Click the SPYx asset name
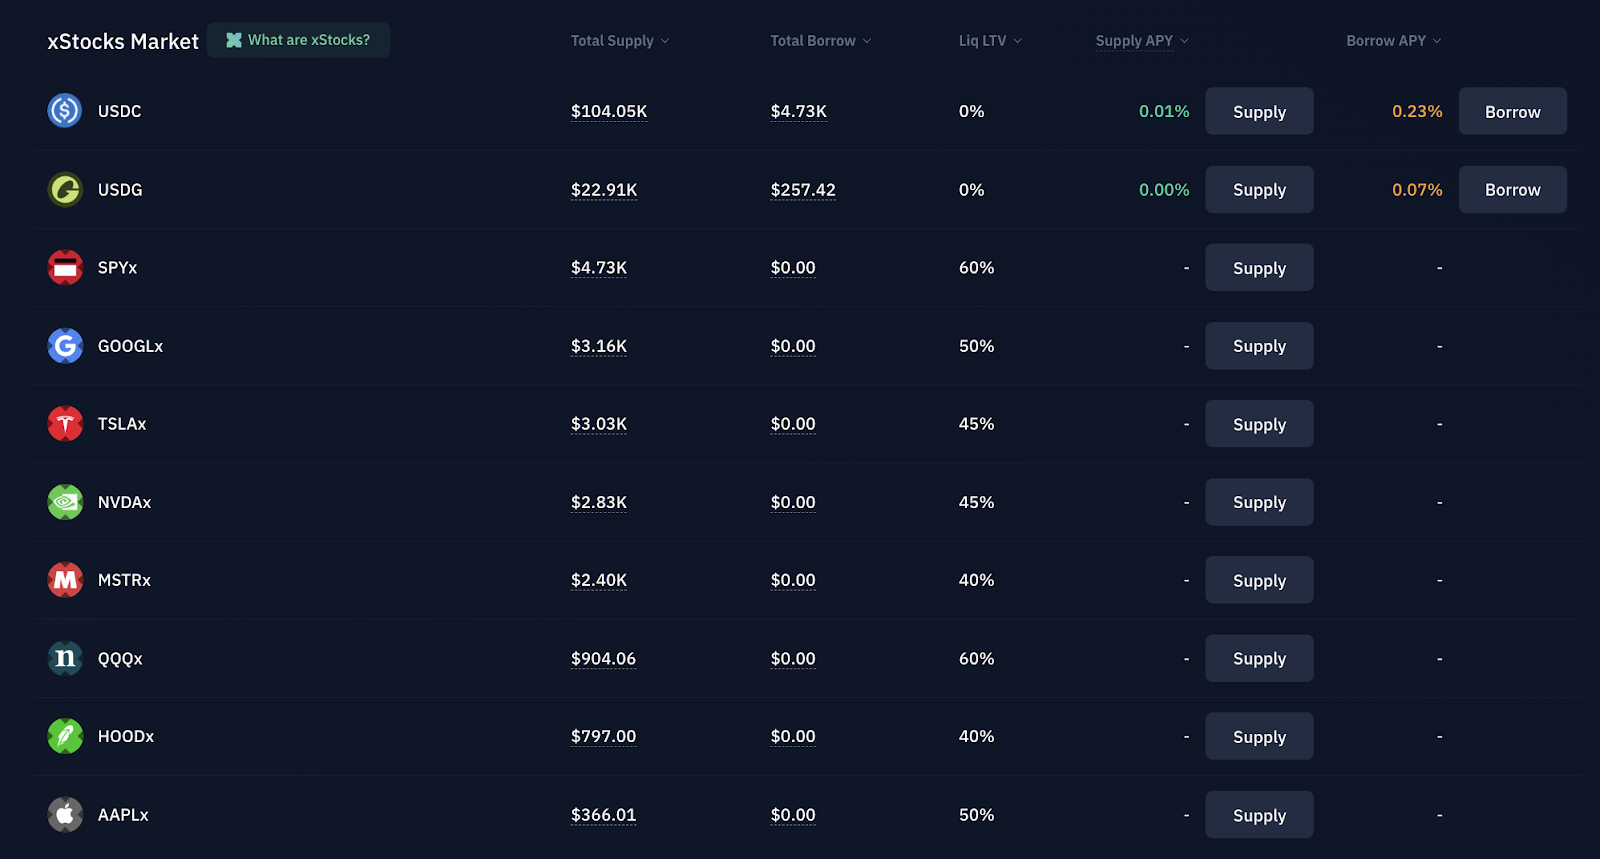The width and height of the screenshot is (1600, 859). click(117, 267)
